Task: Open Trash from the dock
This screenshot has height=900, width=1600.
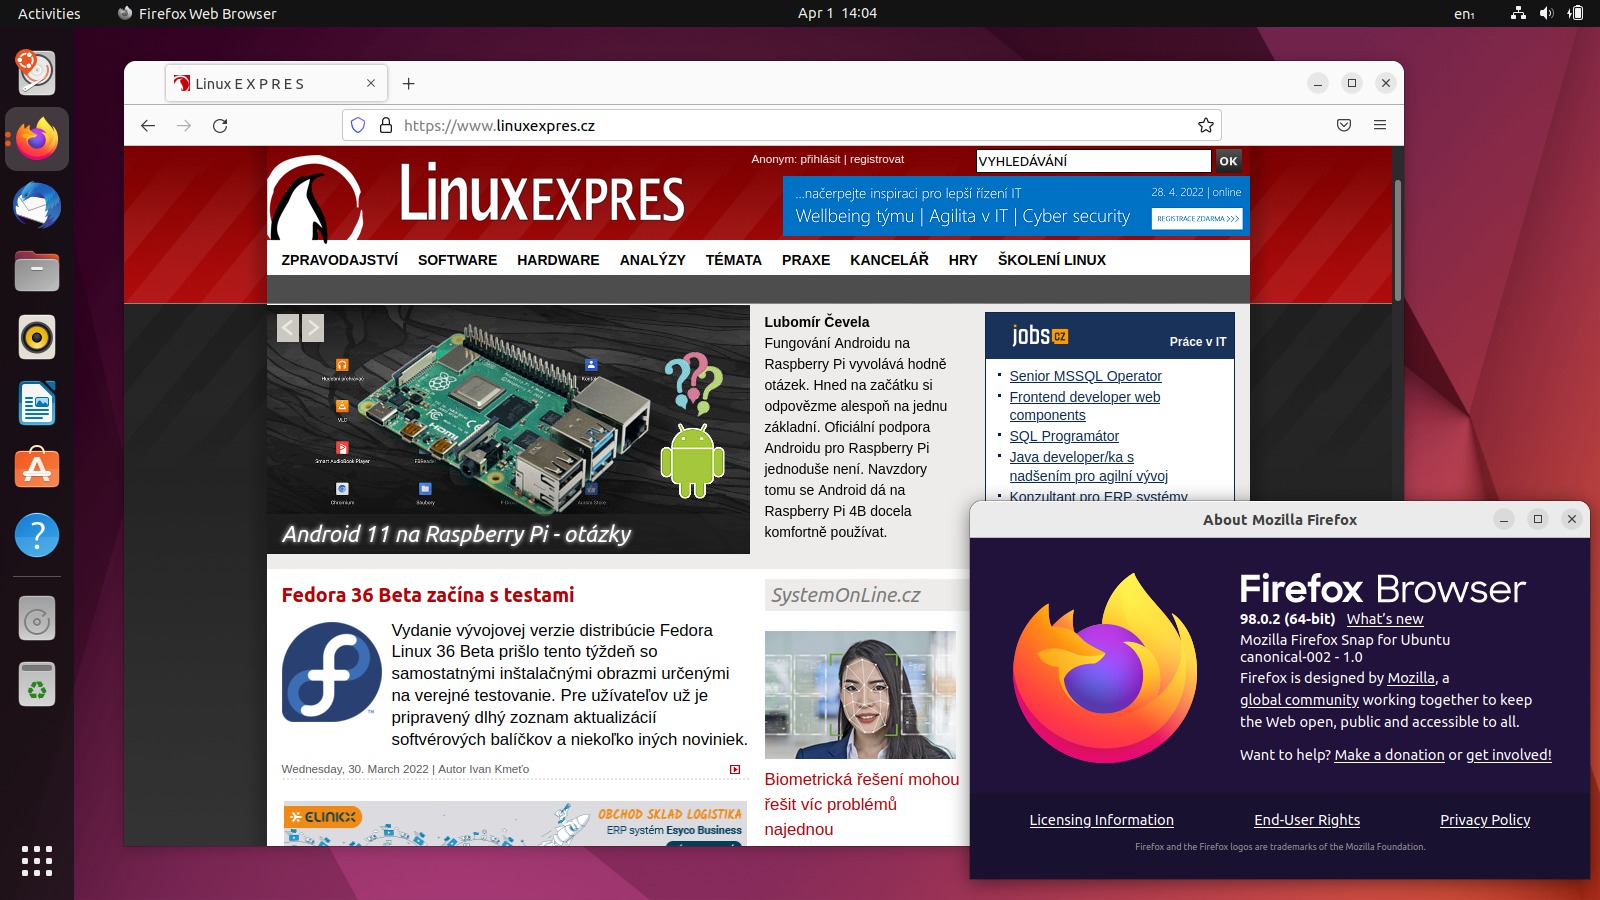Action: click(x=37, y=685)
